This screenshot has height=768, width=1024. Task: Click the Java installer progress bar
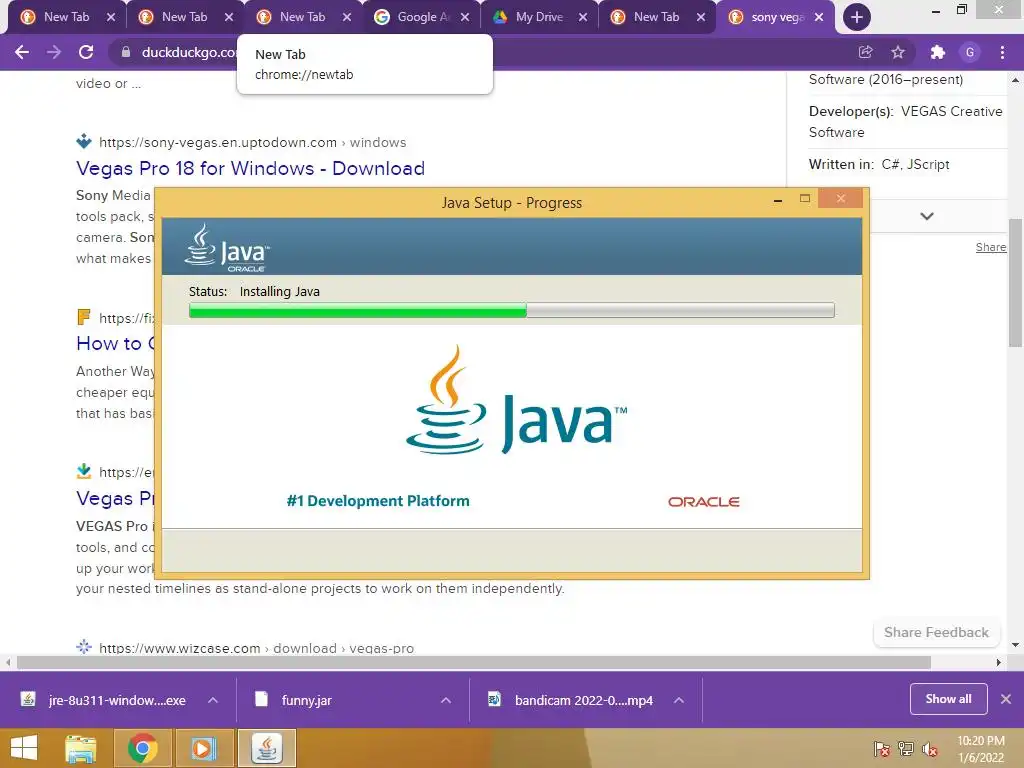pos(511,310)
